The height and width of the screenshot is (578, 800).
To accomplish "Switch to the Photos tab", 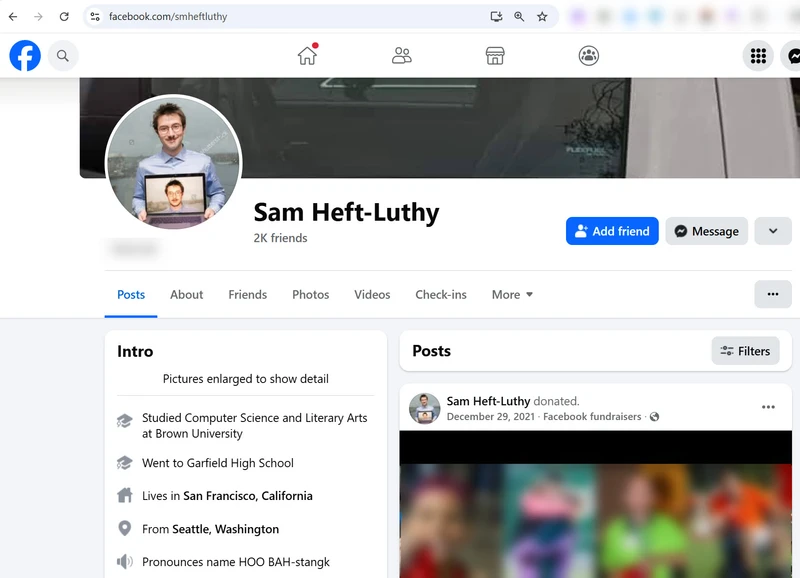I will (x=310, y=294).
